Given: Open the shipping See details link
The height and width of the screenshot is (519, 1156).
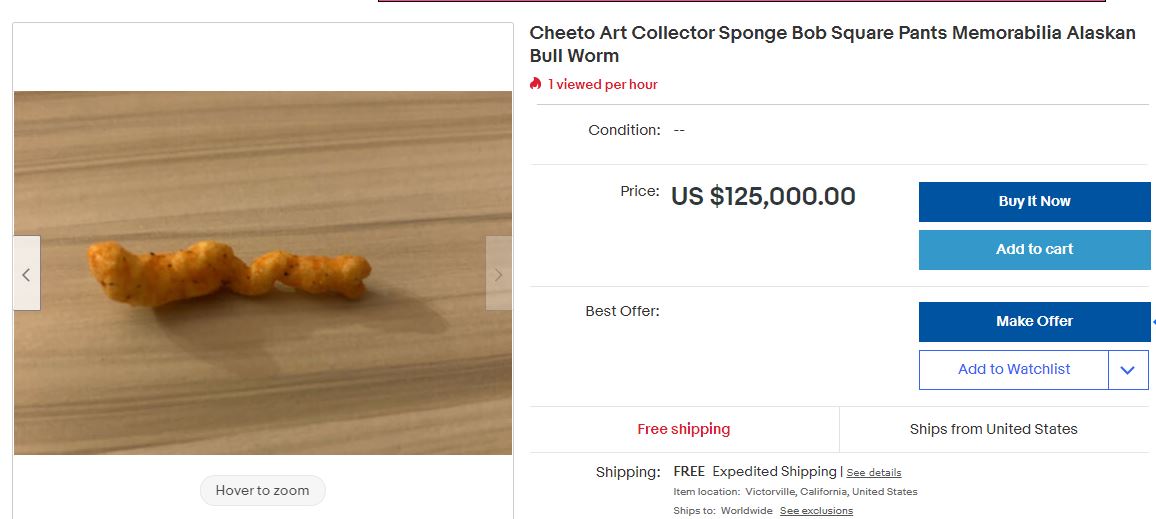Looking at the screenshot, I should [873, 473].
